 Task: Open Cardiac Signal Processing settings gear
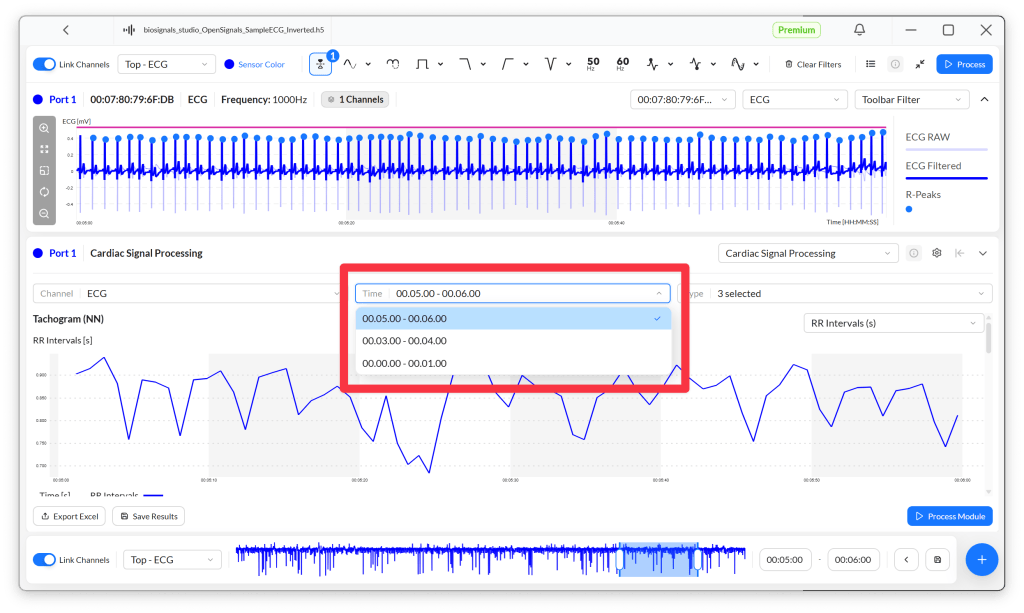(936, 253)
